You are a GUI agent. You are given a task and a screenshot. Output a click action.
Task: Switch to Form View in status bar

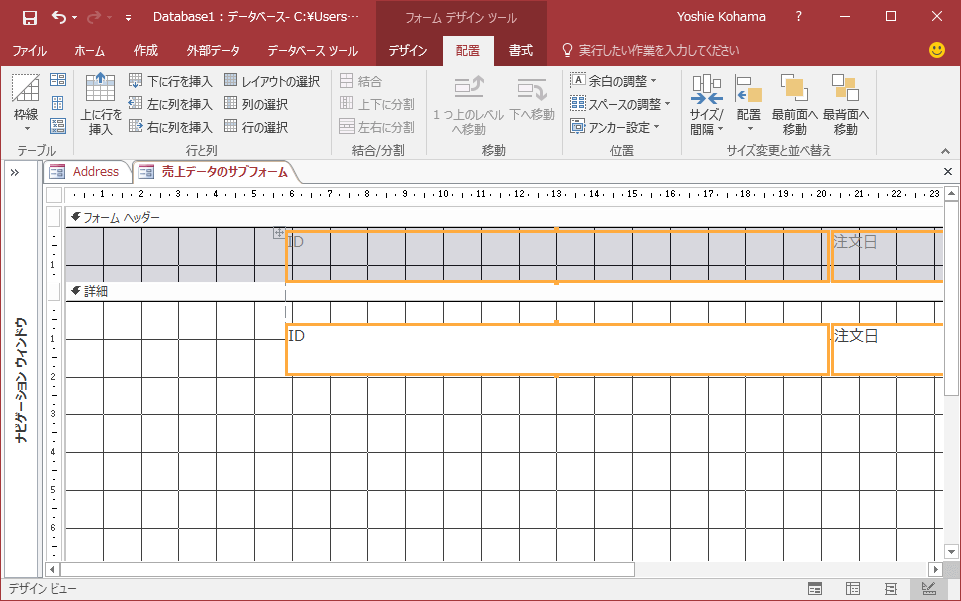[x=815, y=589]
